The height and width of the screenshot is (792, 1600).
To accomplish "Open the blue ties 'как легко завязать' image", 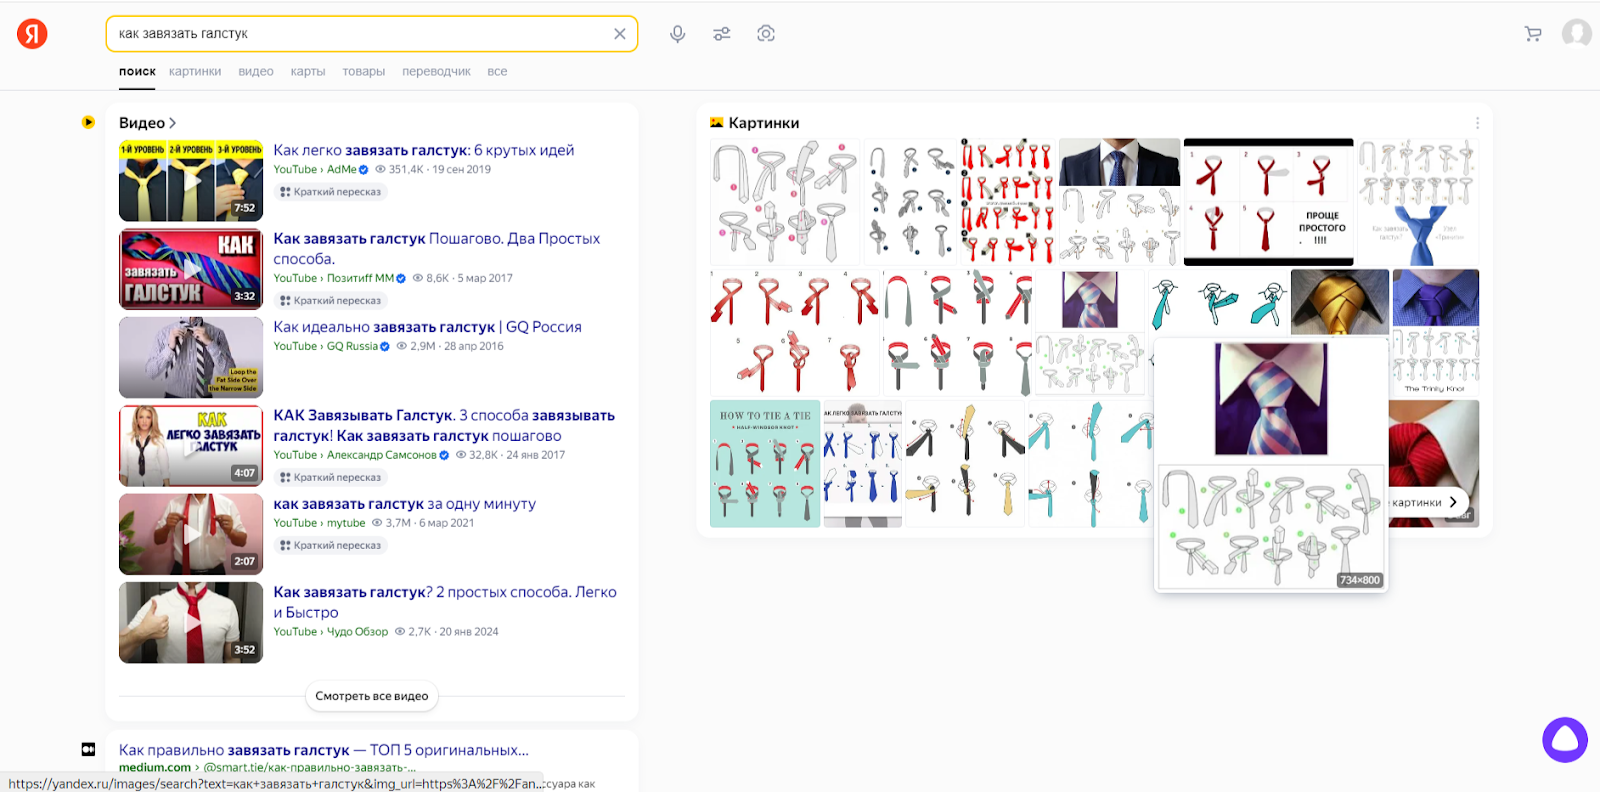I will click(x=863, y=464).
